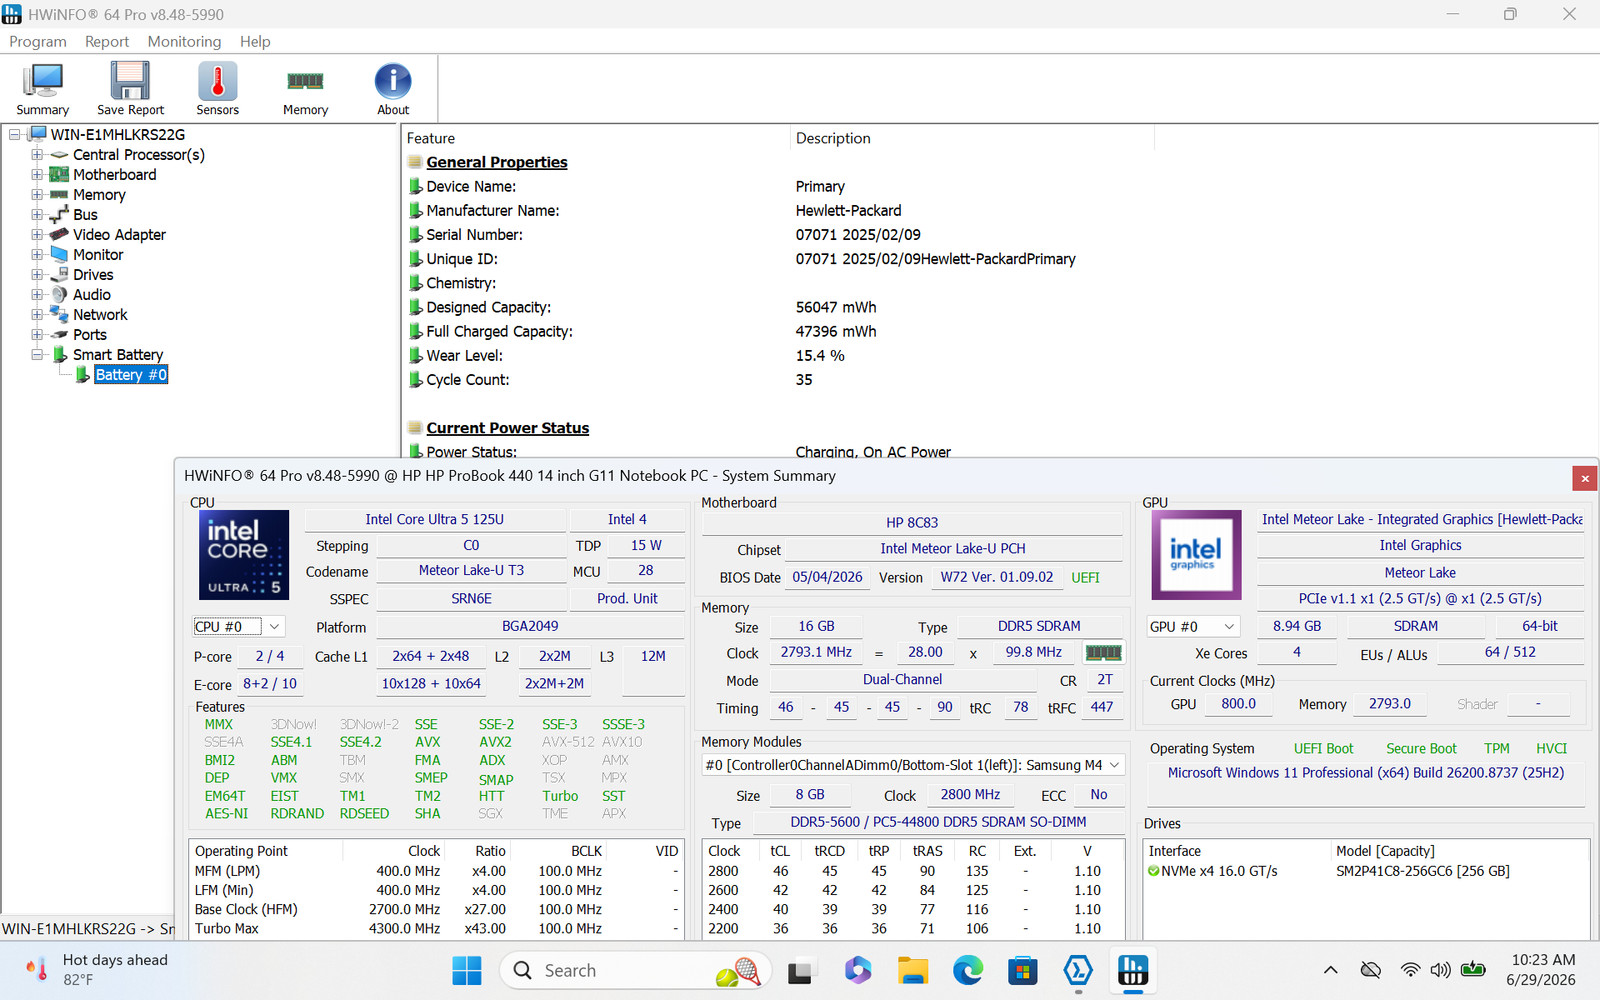Open the Report menu
The width and height of the screenshot is (1600, 1000).
point(107,41)
